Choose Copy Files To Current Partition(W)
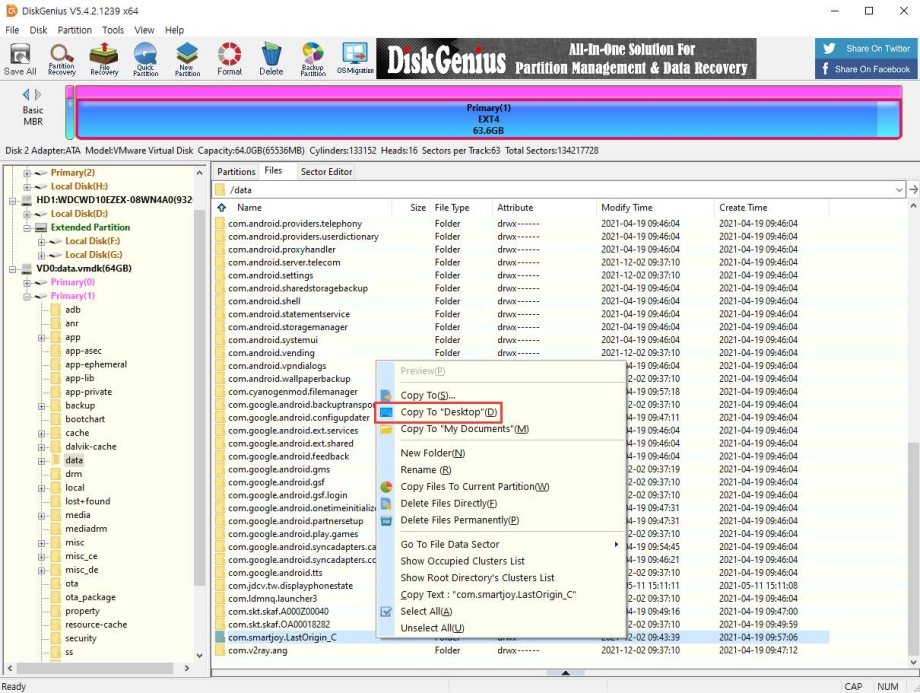 [475, 486]
